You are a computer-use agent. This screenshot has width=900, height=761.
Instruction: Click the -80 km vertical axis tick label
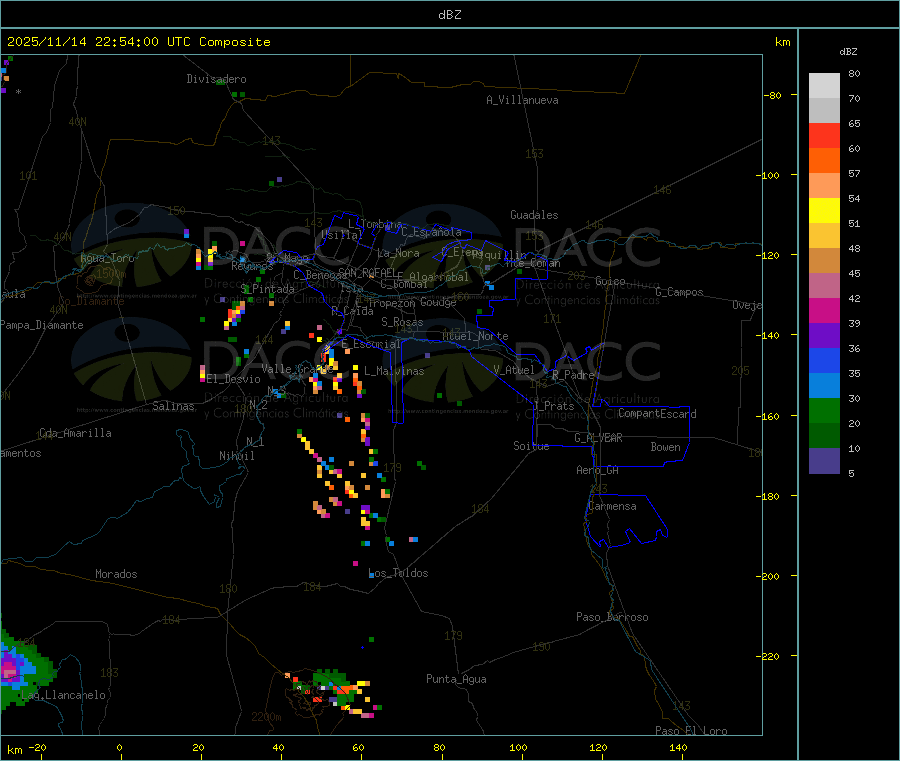click(773, 95)
